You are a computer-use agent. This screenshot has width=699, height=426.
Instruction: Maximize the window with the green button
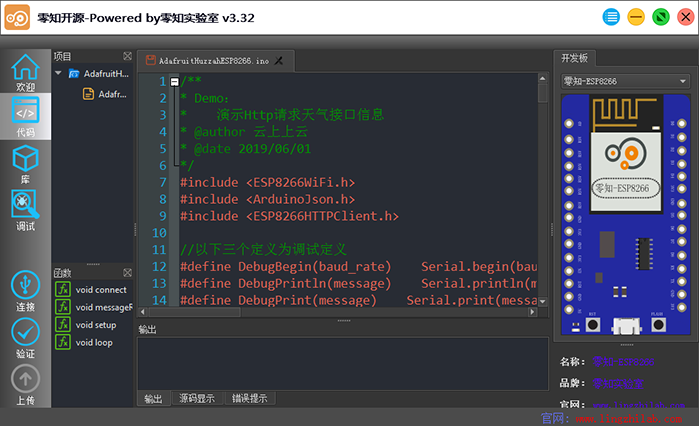tap(661, 17)
